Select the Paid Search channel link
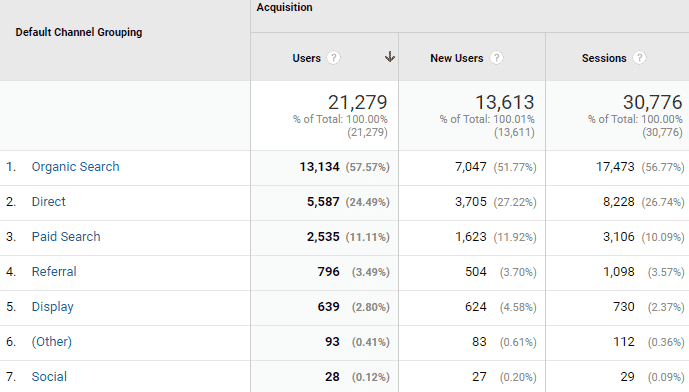 [x=66, y=236]
